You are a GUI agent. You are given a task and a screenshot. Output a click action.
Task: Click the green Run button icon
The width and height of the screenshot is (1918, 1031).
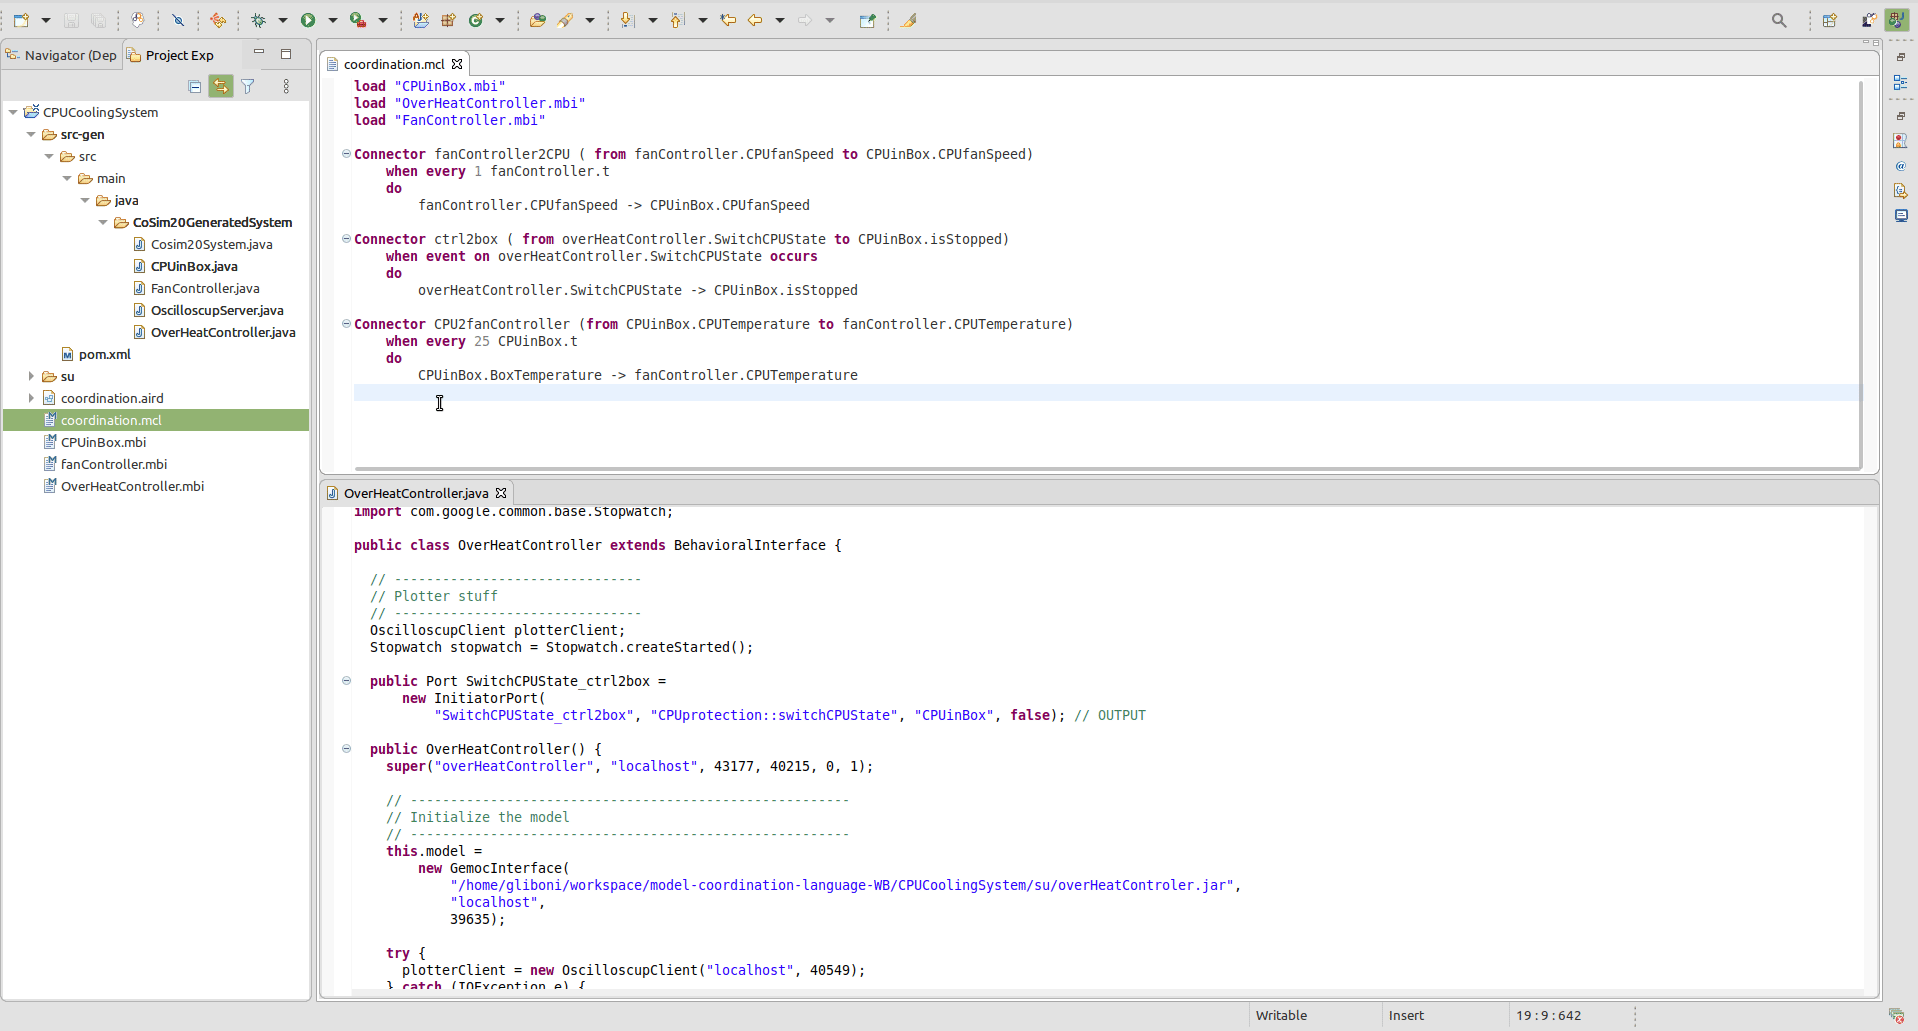coord(308,20)
